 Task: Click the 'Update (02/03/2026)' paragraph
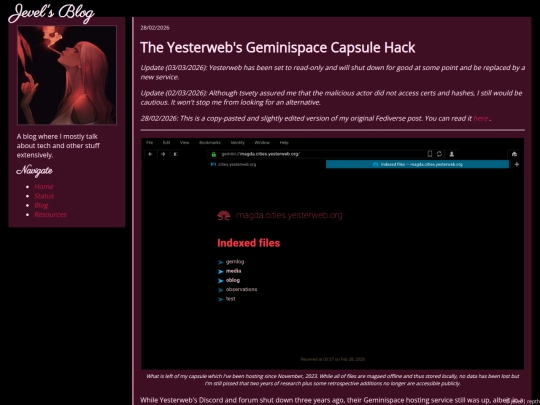[331, 97]
